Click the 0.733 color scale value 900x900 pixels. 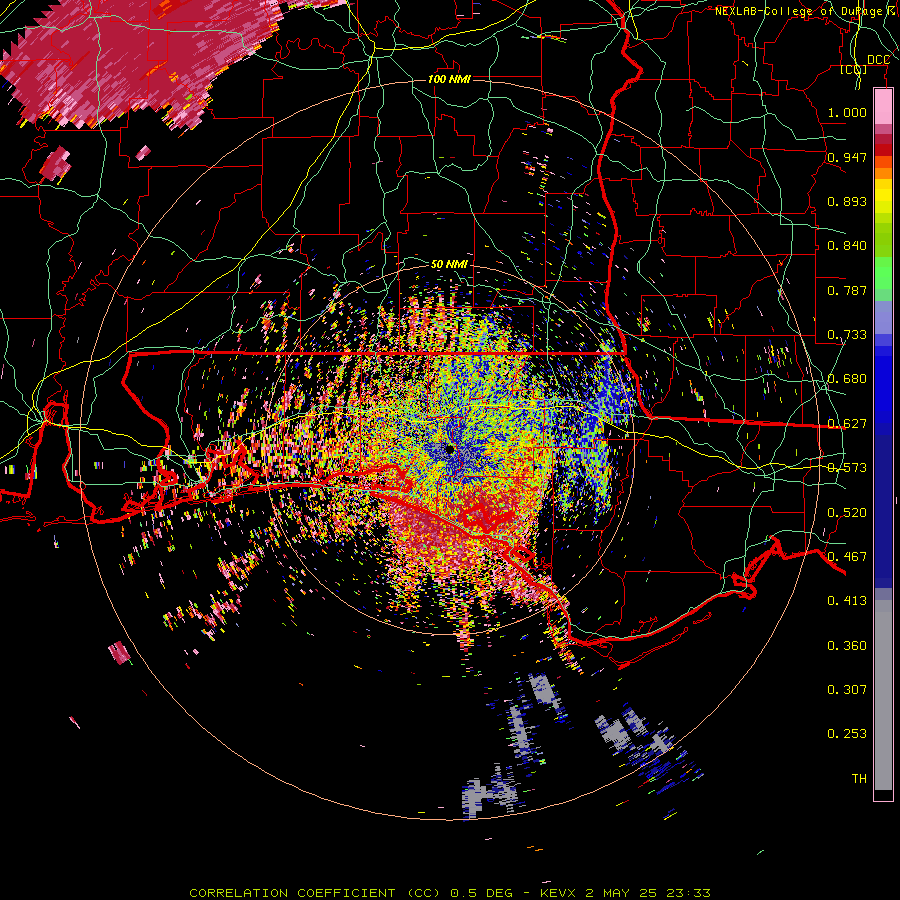coord(847,335)
